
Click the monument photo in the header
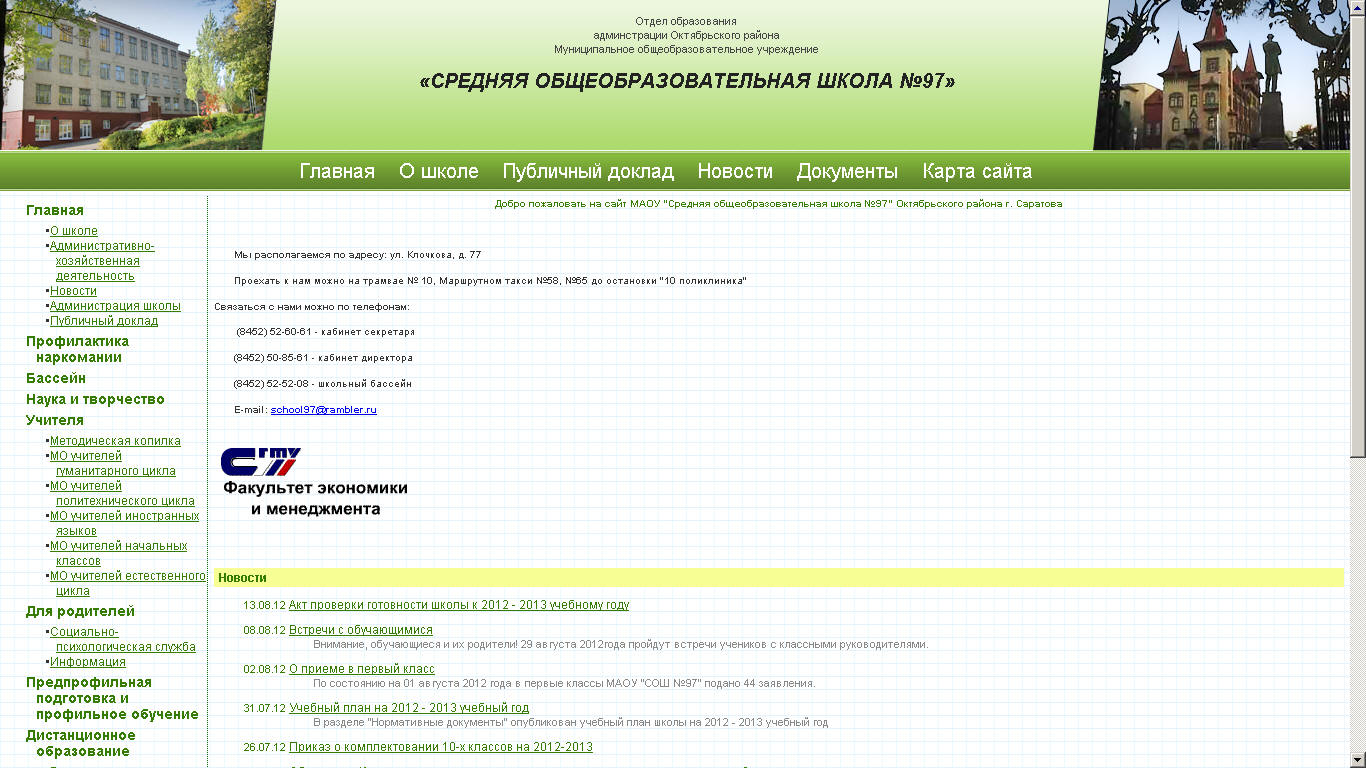[x=1222, y=75]
